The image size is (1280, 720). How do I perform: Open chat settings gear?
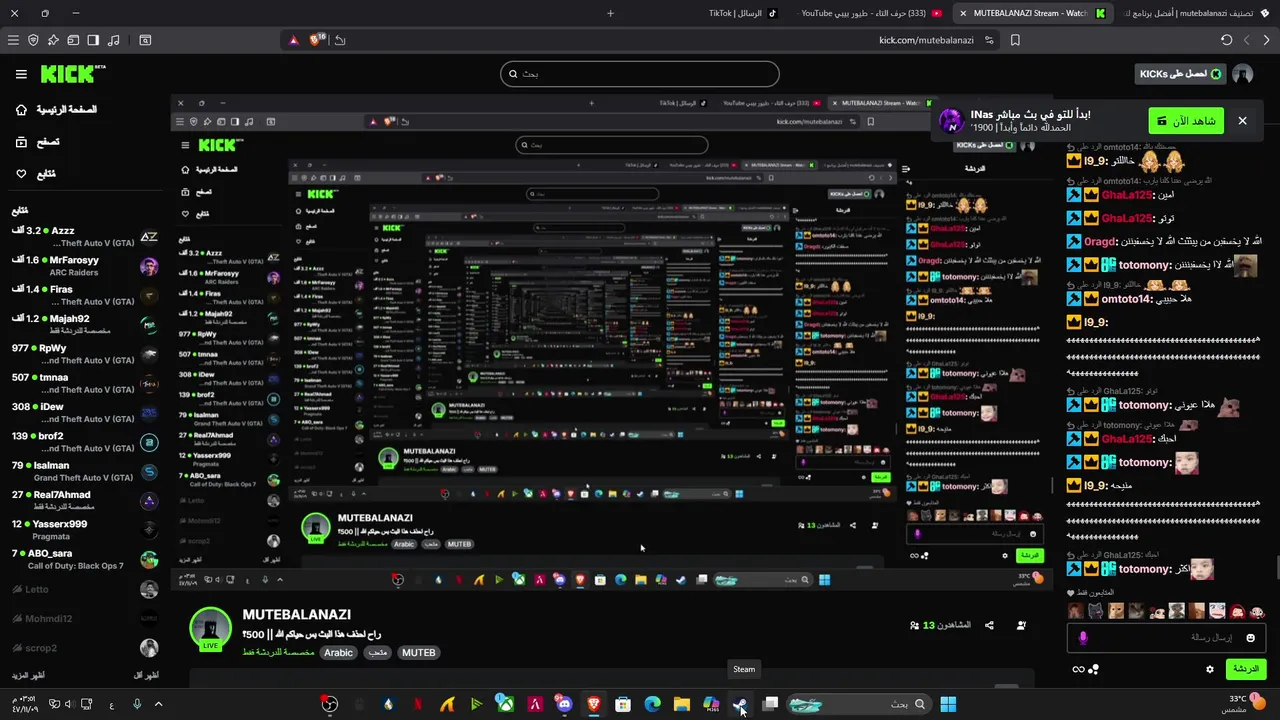(x=1210, y=669)
